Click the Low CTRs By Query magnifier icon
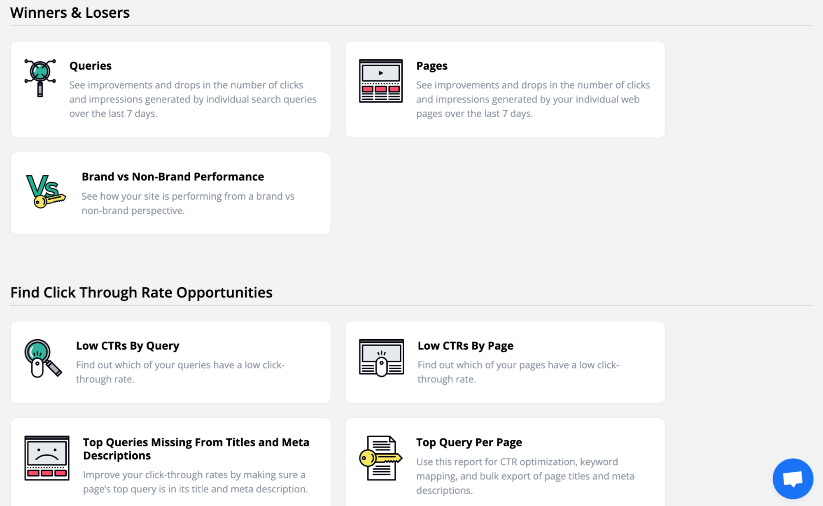 pos(42,358)
